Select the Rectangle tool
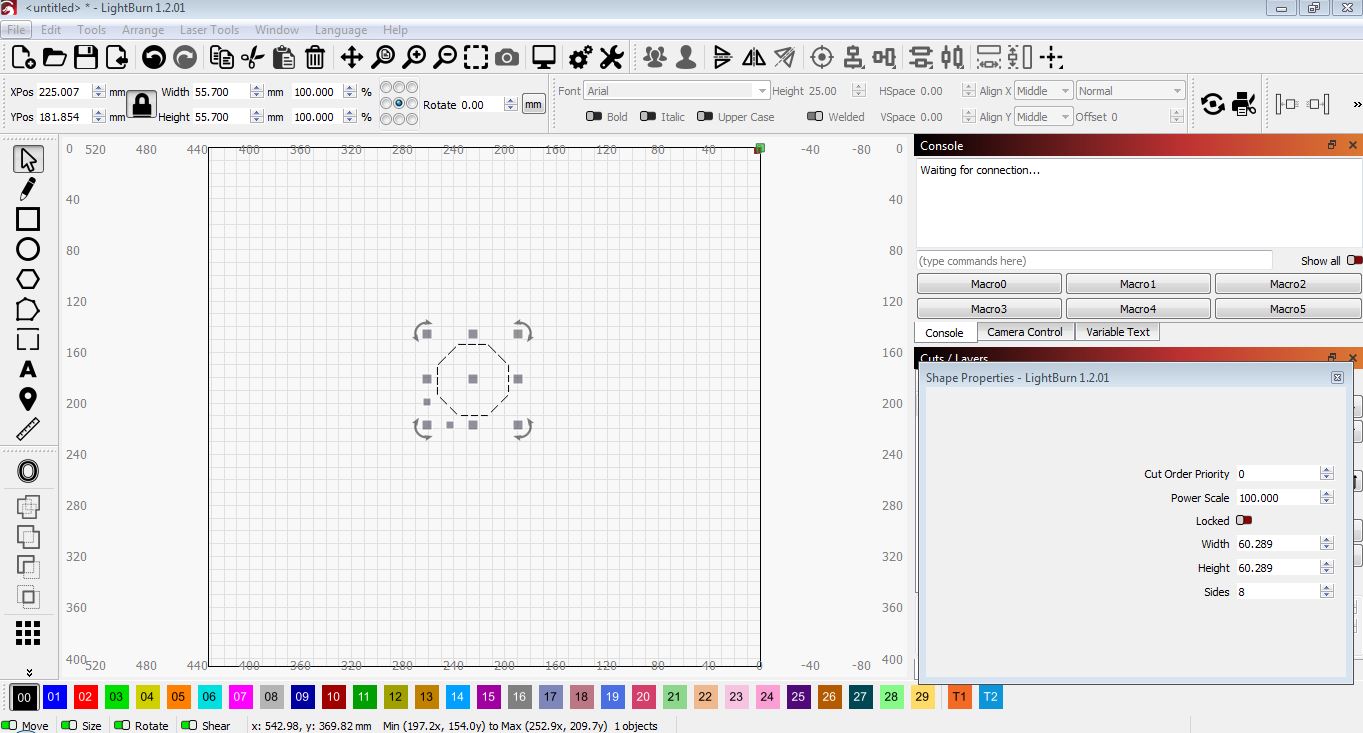This screenshot has width=1363, height=733. tap(28, 219)
